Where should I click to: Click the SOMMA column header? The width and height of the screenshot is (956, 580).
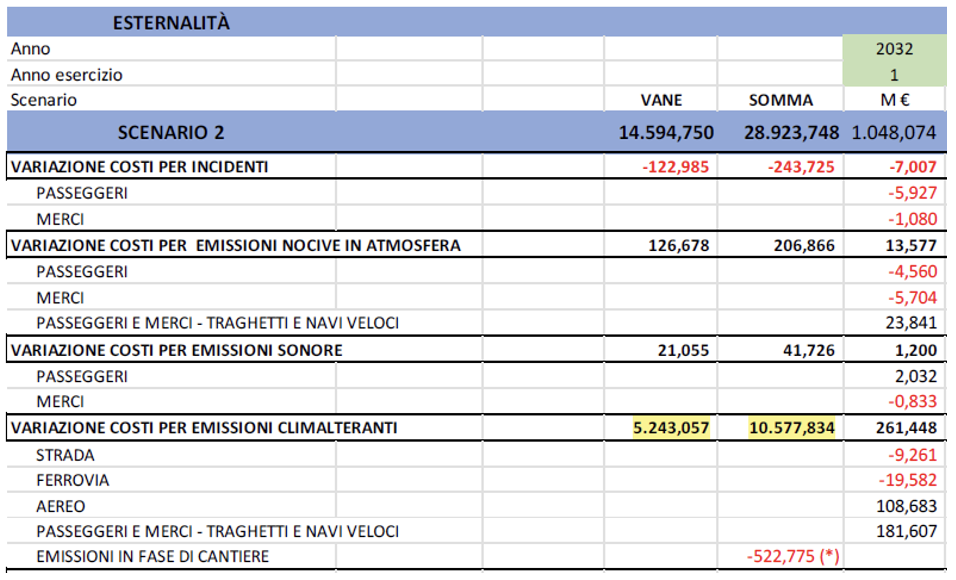pyautogui.click(x=780, y=100)
